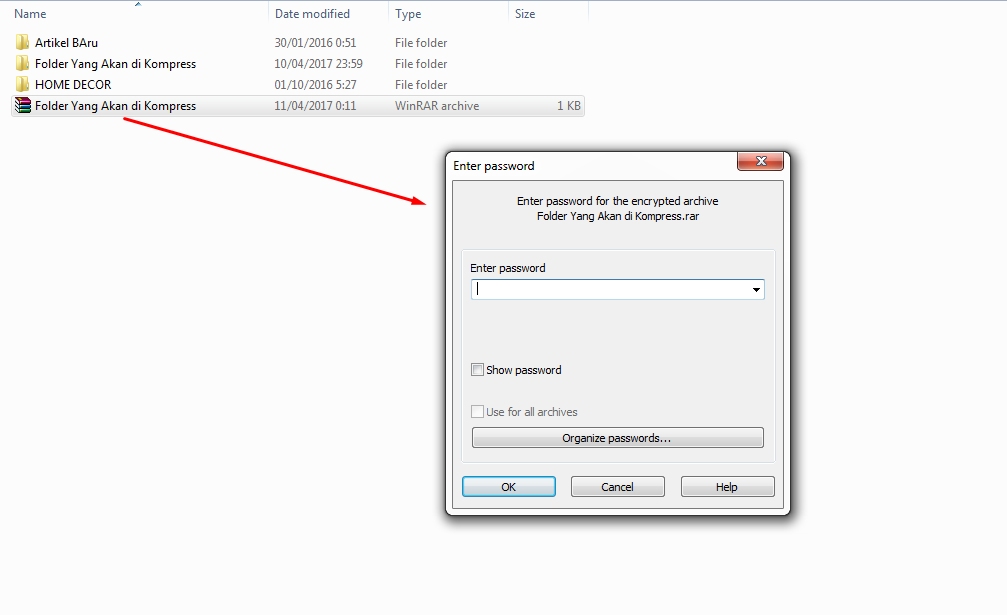
Task: Open Organize passwords settings
Action: 617,438
